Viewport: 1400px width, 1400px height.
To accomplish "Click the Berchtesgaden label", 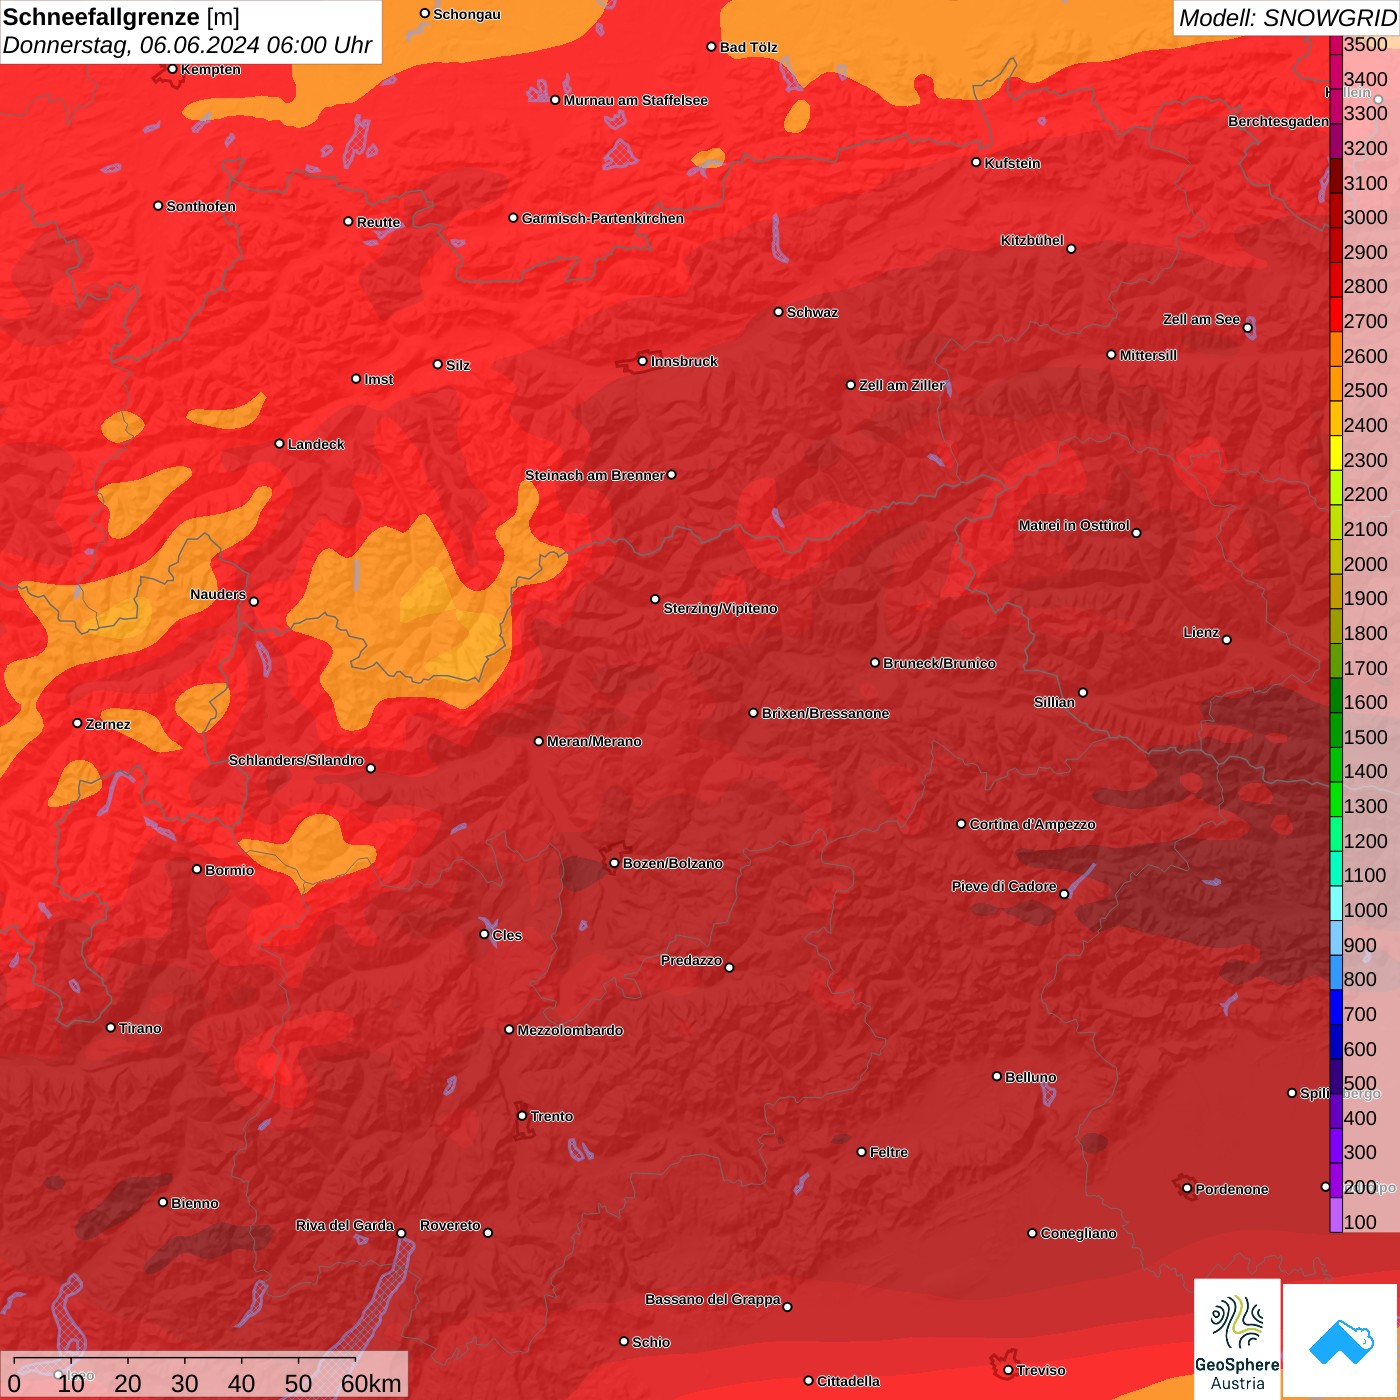I will 1278,121.
